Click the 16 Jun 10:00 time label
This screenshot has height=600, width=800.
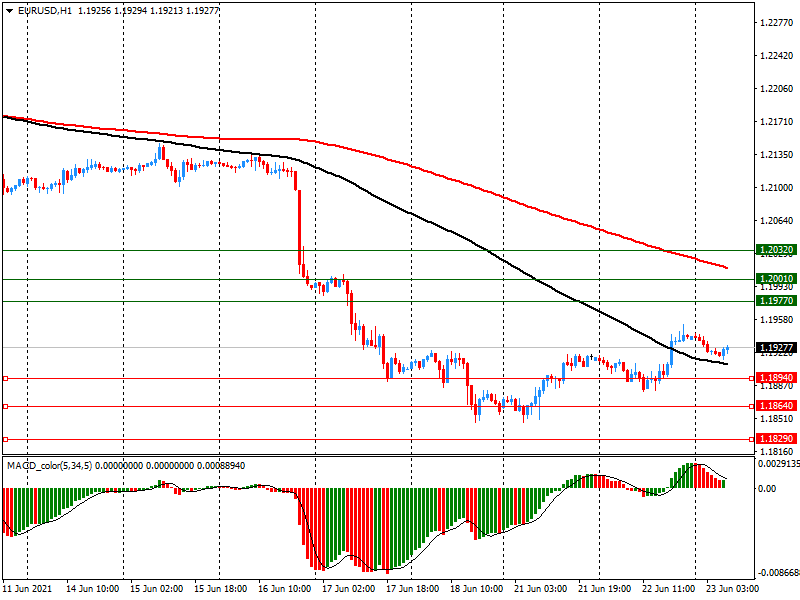point(285,588)
